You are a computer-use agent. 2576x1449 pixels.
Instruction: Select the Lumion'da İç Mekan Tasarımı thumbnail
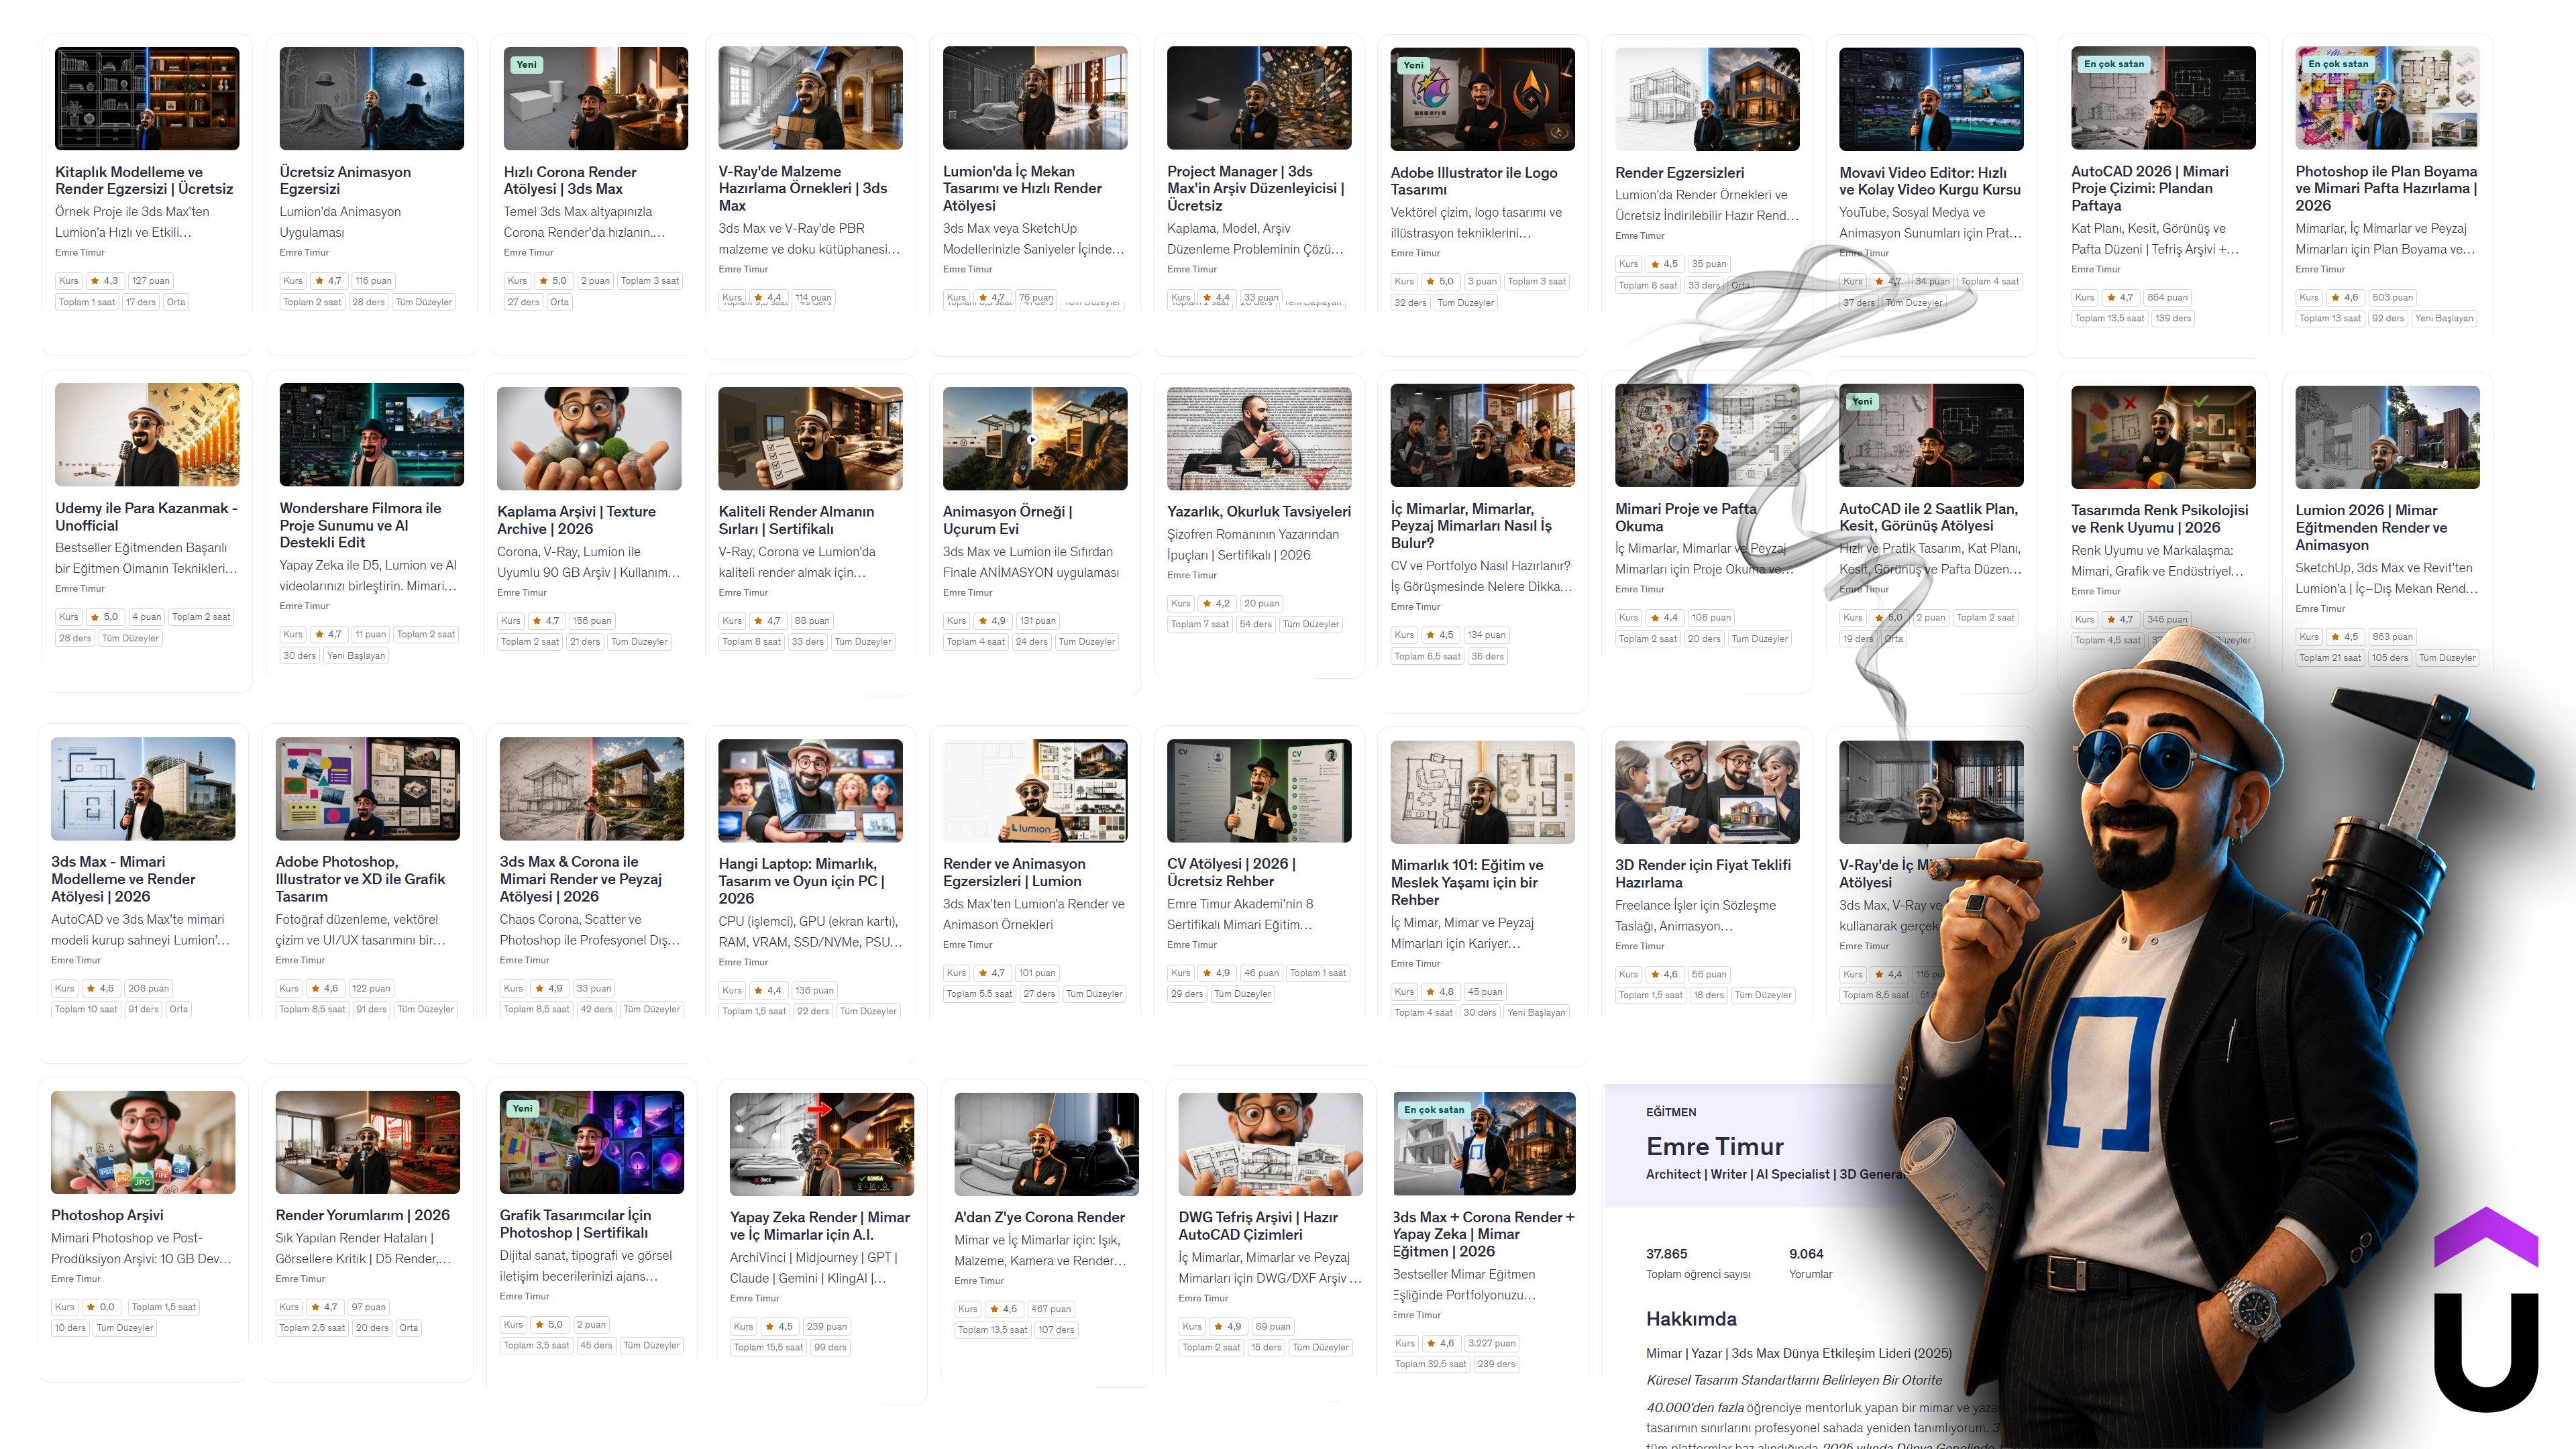(x=1035, y=98)
